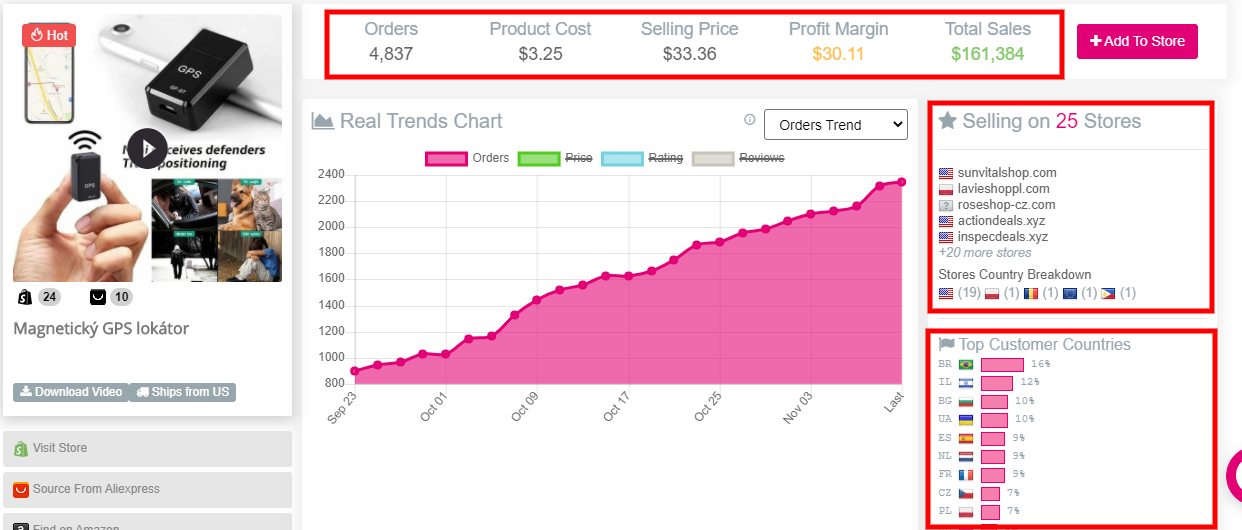Click the black smiley icon beside 10

[x=98, y=297]
